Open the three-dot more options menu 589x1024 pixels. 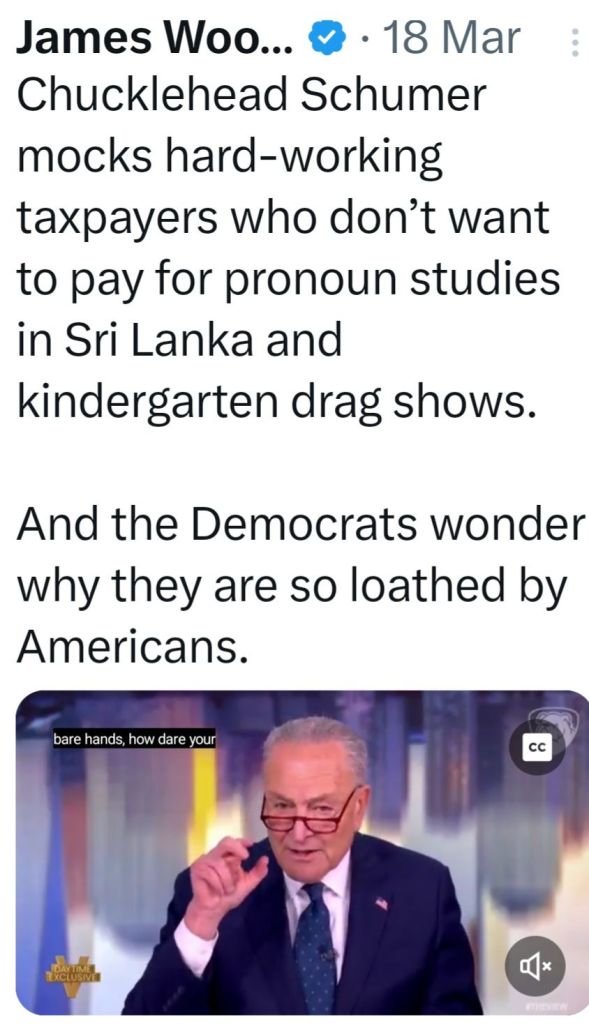coord(575,42)
